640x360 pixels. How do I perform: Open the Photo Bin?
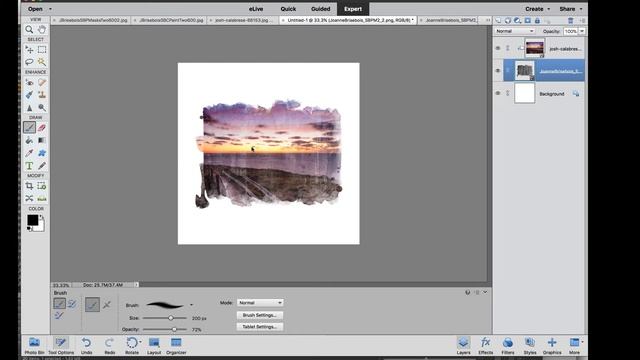tap(34, 345)
